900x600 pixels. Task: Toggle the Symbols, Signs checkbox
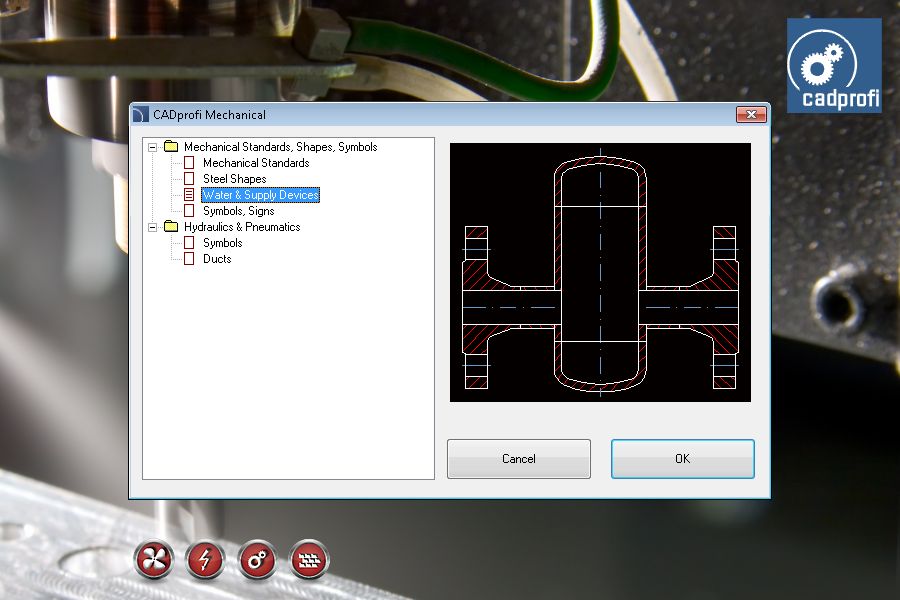[189, 211]
